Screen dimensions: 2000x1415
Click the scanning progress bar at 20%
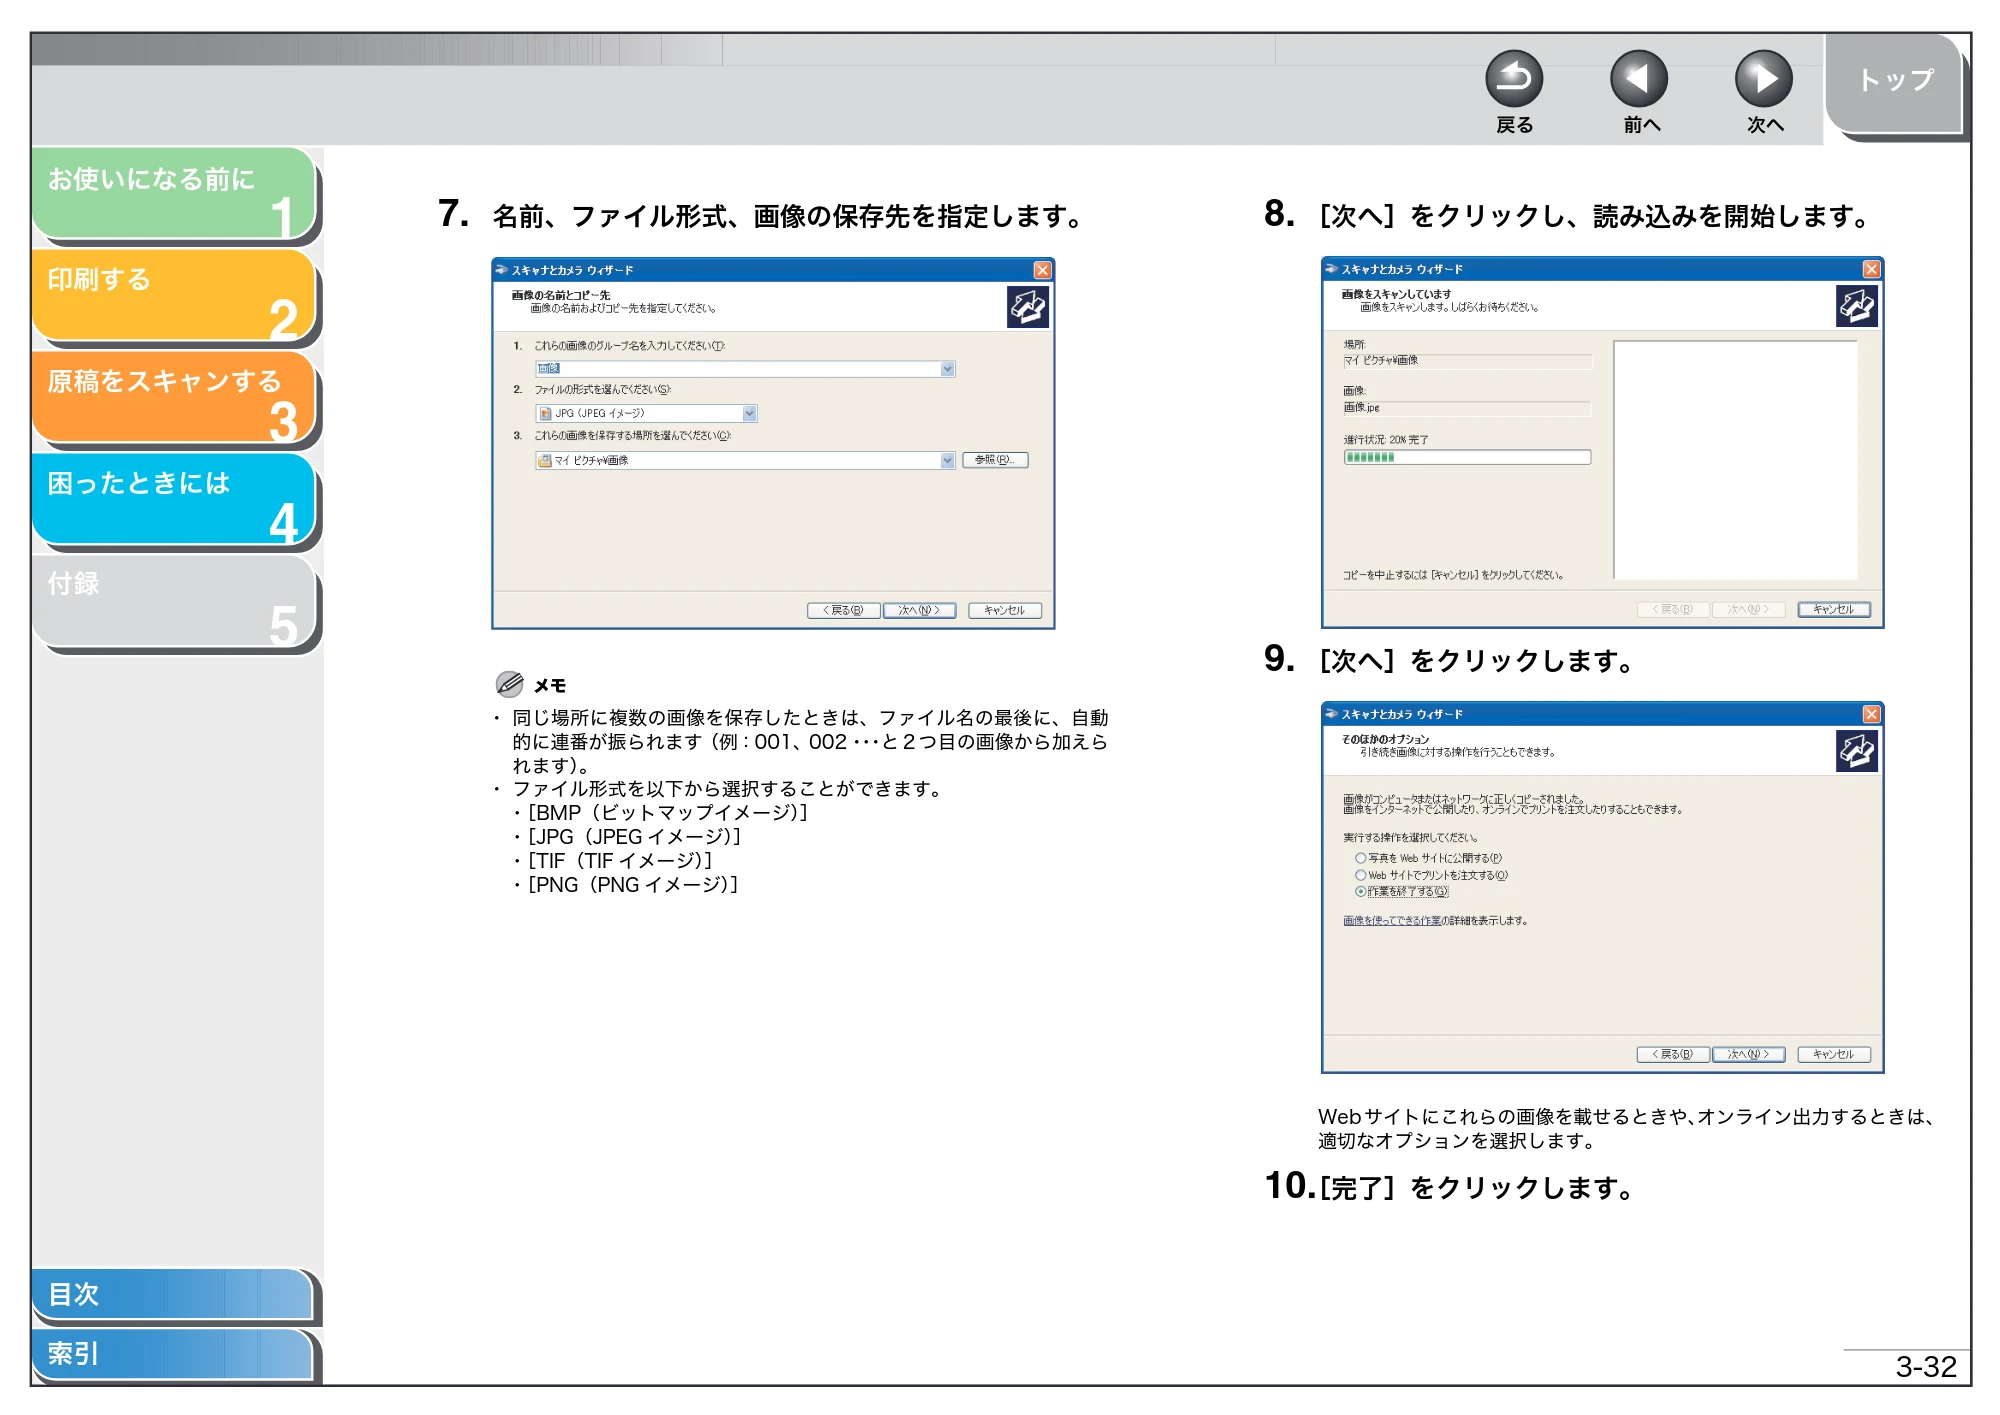(1466, 457)
